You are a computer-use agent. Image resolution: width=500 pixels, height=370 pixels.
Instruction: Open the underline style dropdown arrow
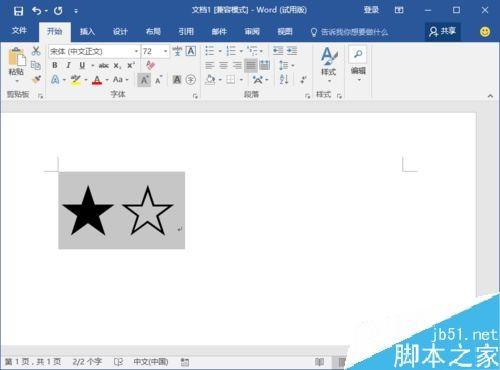(x=92, y=65)
